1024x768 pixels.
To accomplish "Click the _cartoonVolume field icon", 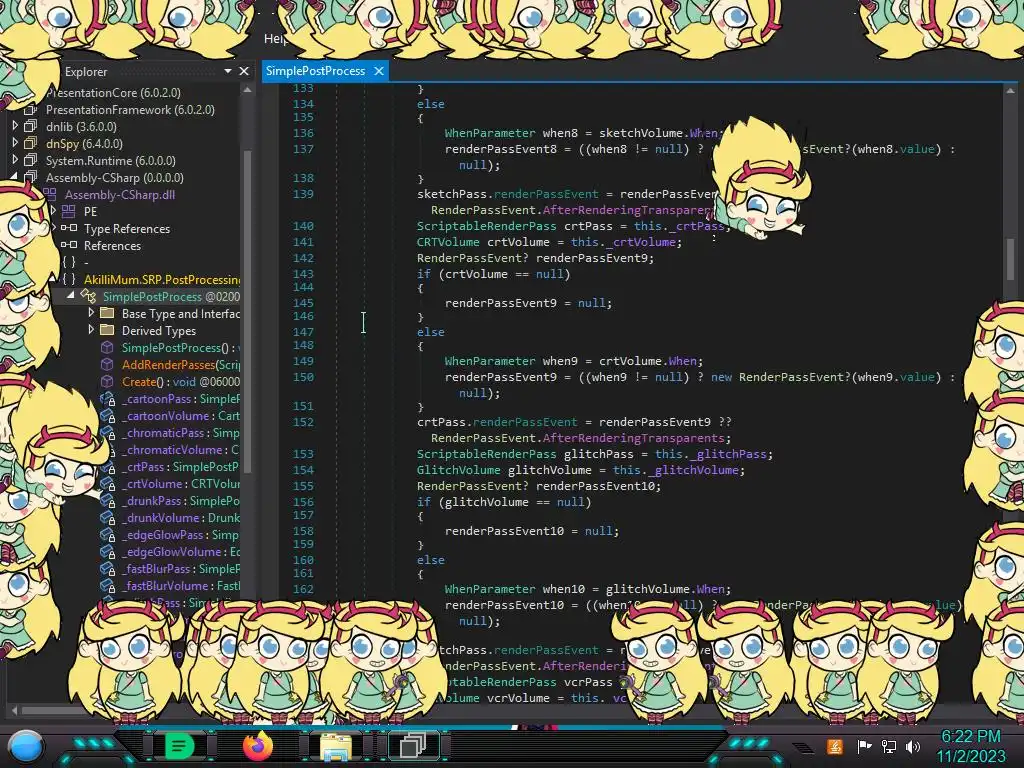I will (x=107, y=415).
